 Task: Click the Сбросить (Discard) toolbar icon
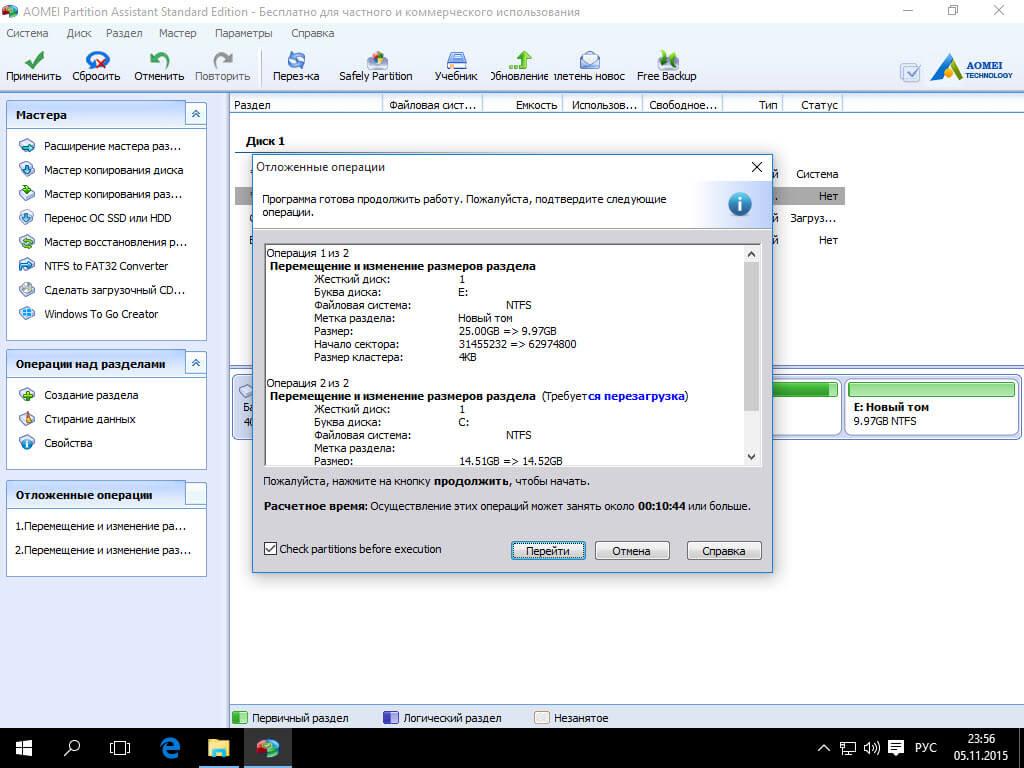click(x=96, y=67)
